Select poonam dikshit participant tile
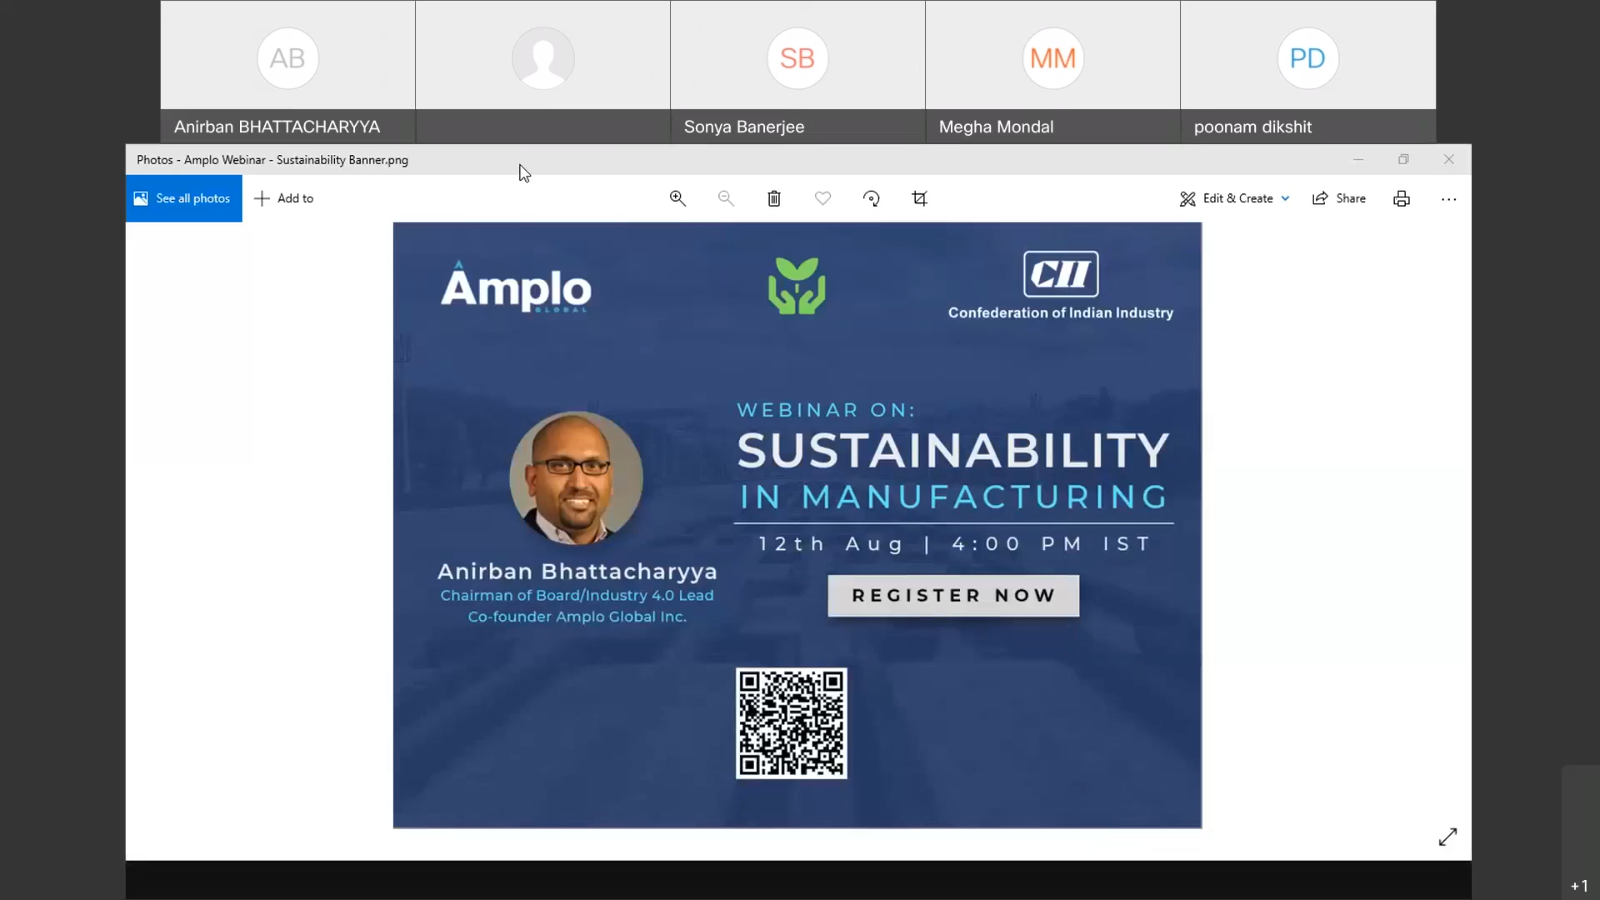 click(1308, 72)
